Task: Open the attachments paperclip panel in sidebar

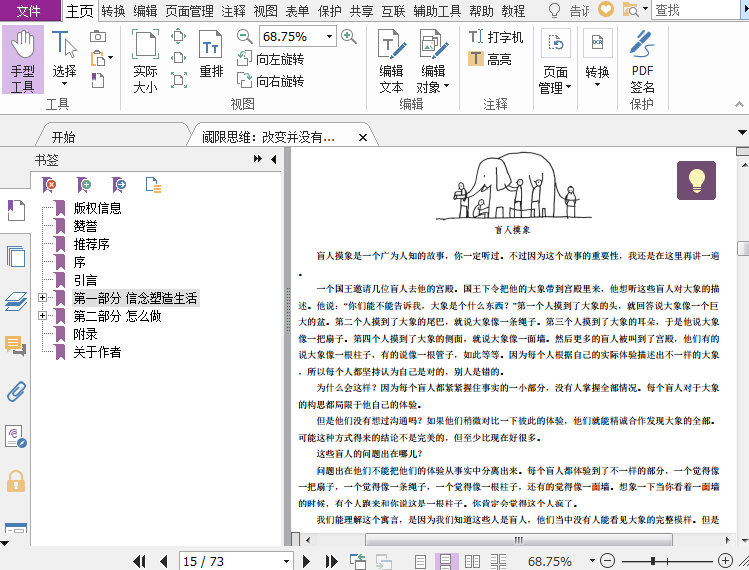Action: [x=15, y=391]
